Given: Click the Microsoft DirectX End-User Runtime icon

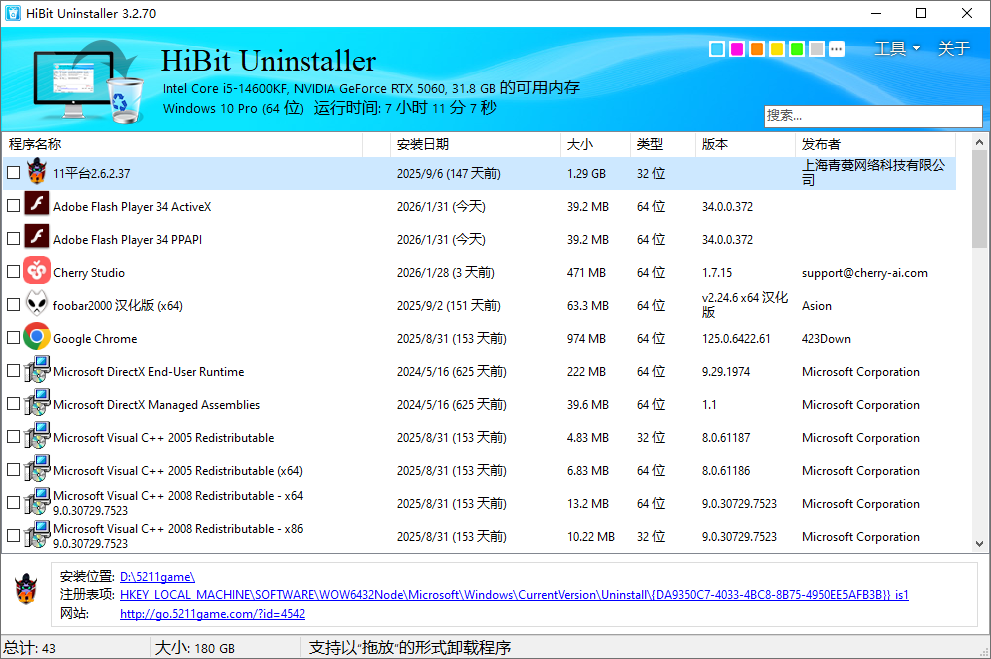Looking at the screenshot, I should (38, 371).
